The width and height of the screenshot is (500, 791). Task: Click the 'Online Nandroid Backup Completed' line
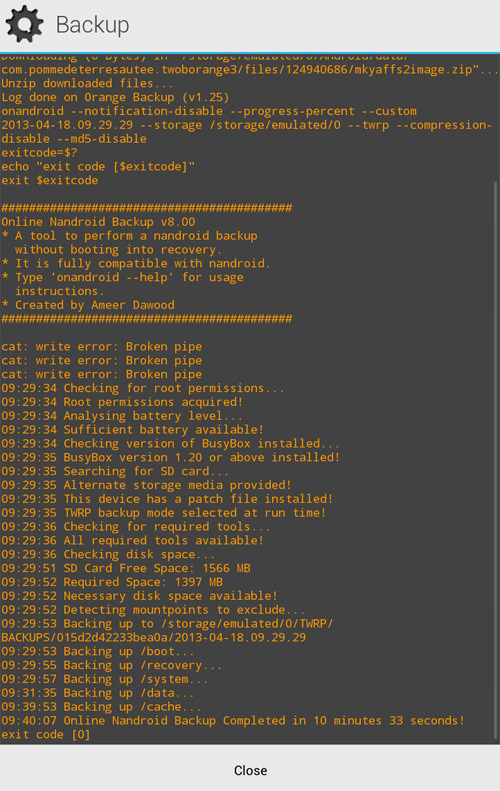coord(233,720)
